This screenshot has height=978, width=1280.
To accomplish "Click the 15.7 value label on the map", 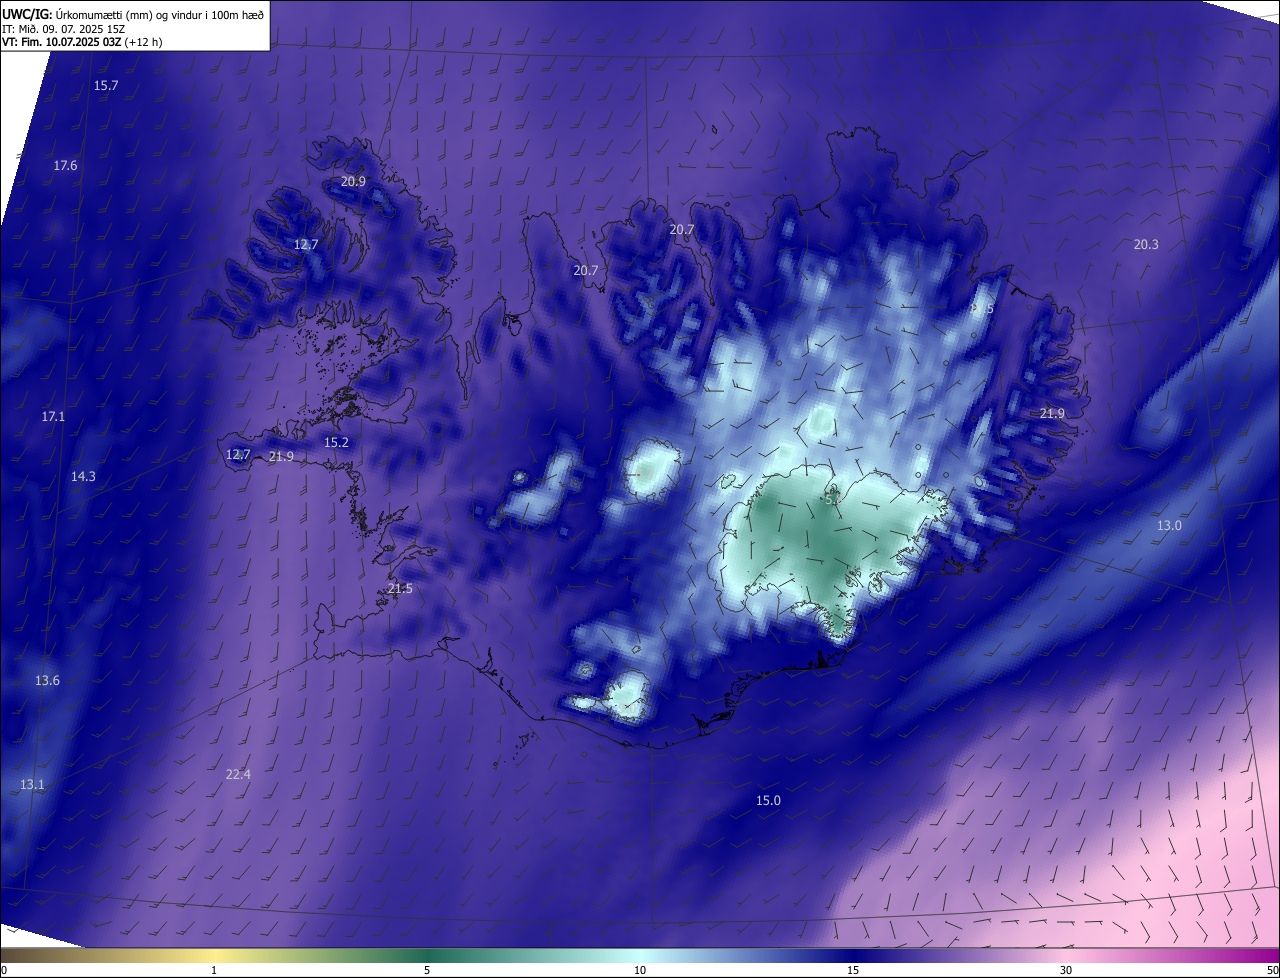I will (106, 86).
